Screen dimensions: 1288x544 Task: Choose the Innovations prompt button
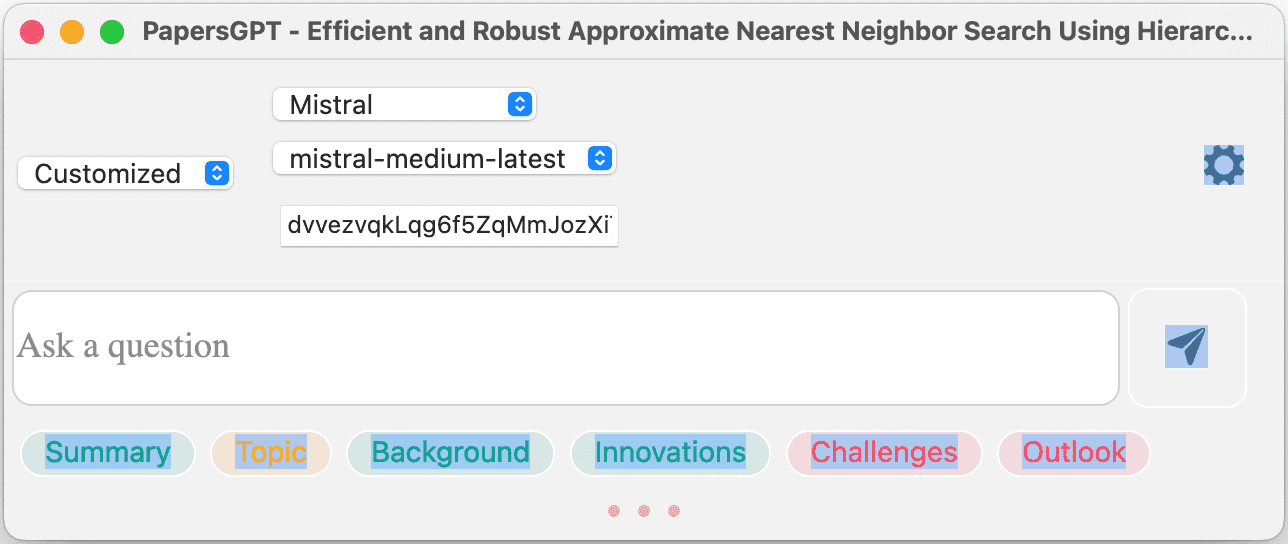click(x=670, y=453)
